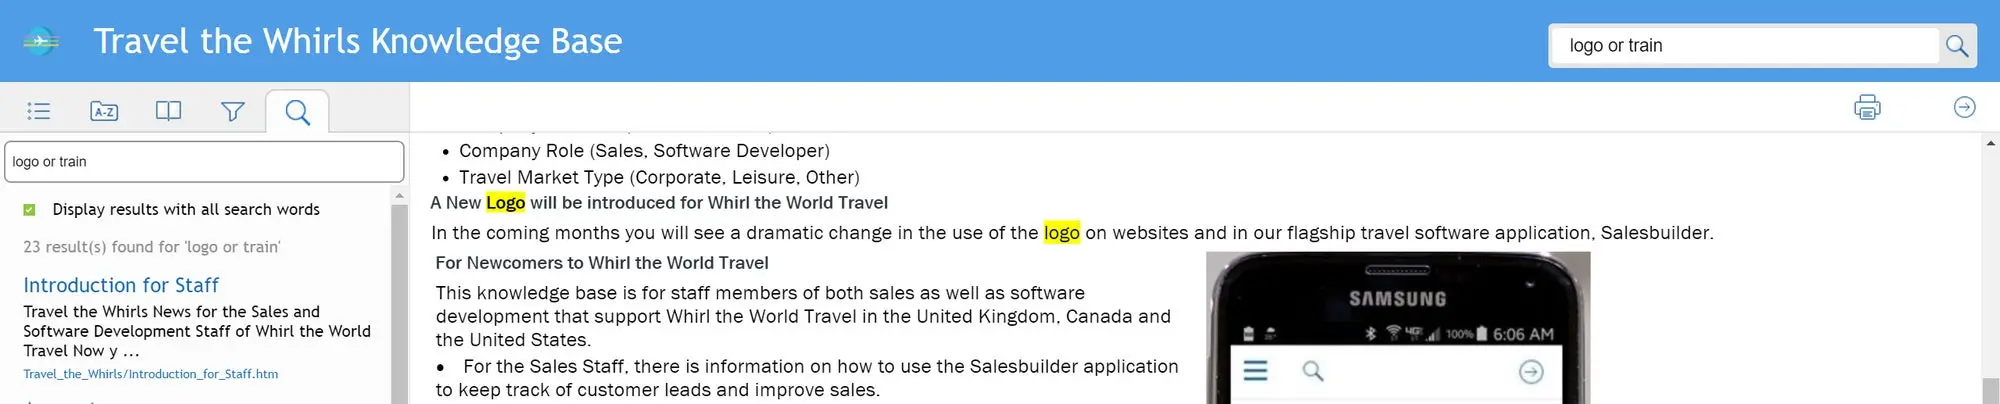
Task: Click the Samsung phone screenshot image
Action: click(x=1397, y=327)
